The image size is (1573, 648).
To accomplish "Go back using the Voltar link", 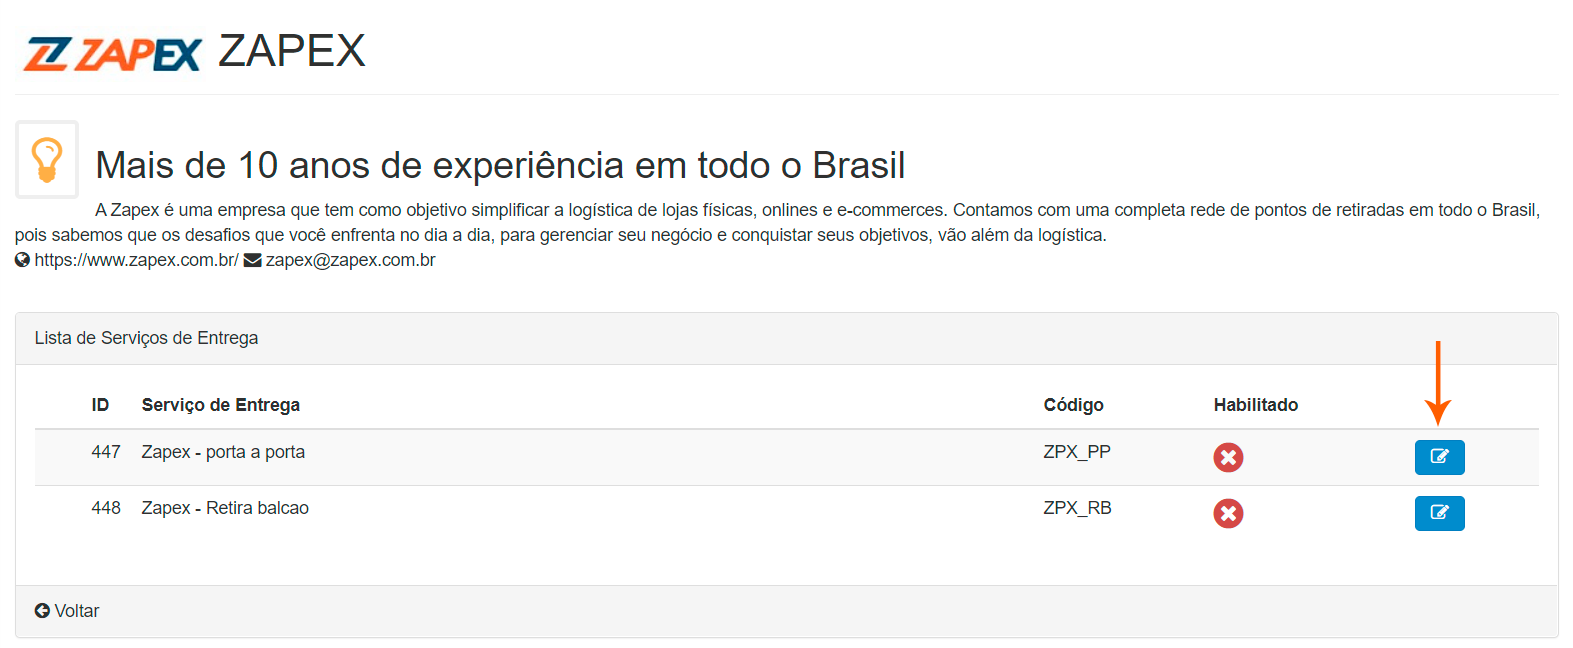I will (77, 611).
